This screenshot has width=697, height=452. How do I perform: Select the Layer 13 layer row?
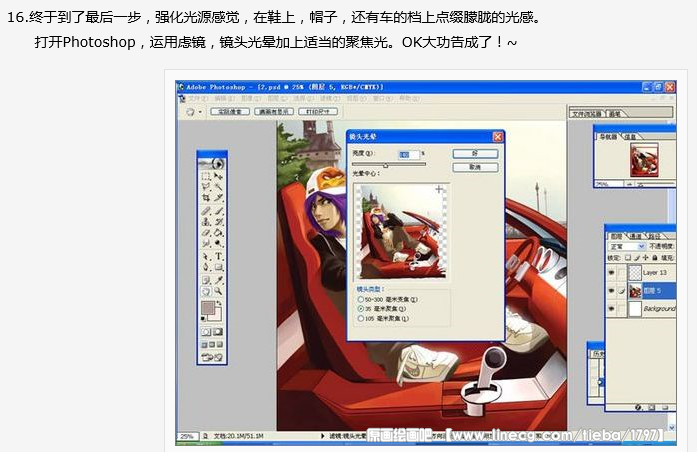pos(641,272)
